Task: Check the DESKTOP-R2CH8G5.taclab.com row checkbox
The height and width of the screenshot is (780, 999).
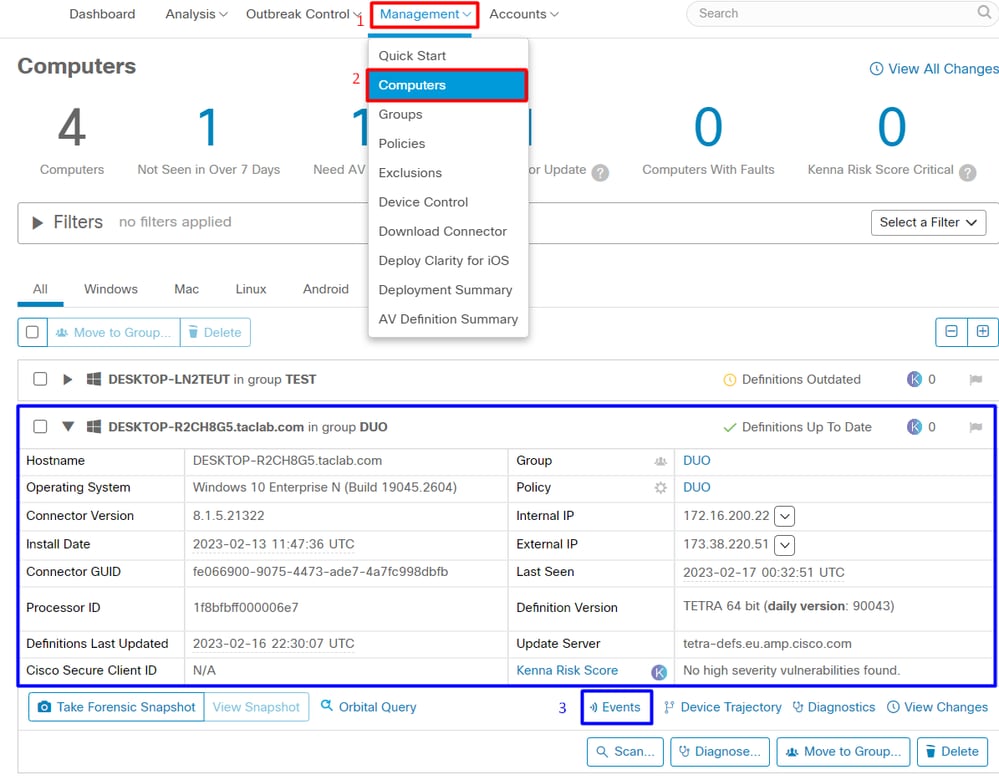Action: point(40,426)
